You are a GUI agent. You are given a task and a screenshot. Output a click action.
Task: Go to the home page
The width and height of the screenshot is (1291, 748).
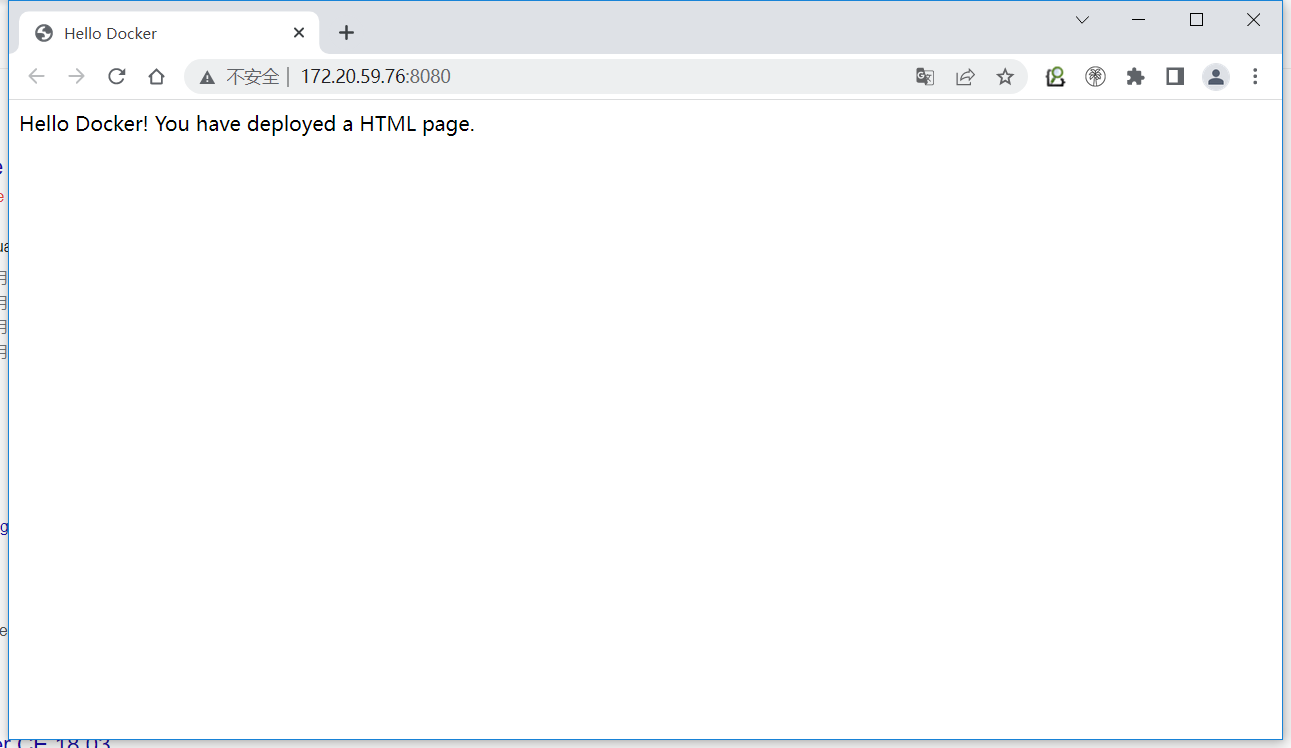[x=156, y=77]
